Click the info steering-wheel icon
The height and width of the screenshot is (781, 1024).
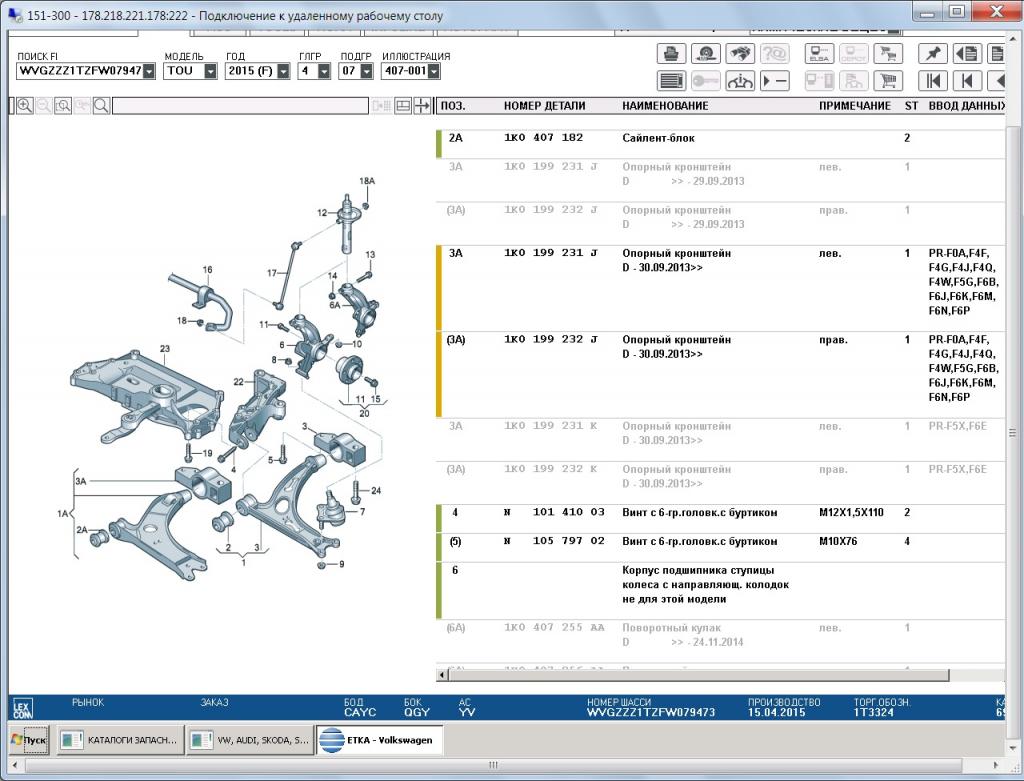[x=740, y=81]
